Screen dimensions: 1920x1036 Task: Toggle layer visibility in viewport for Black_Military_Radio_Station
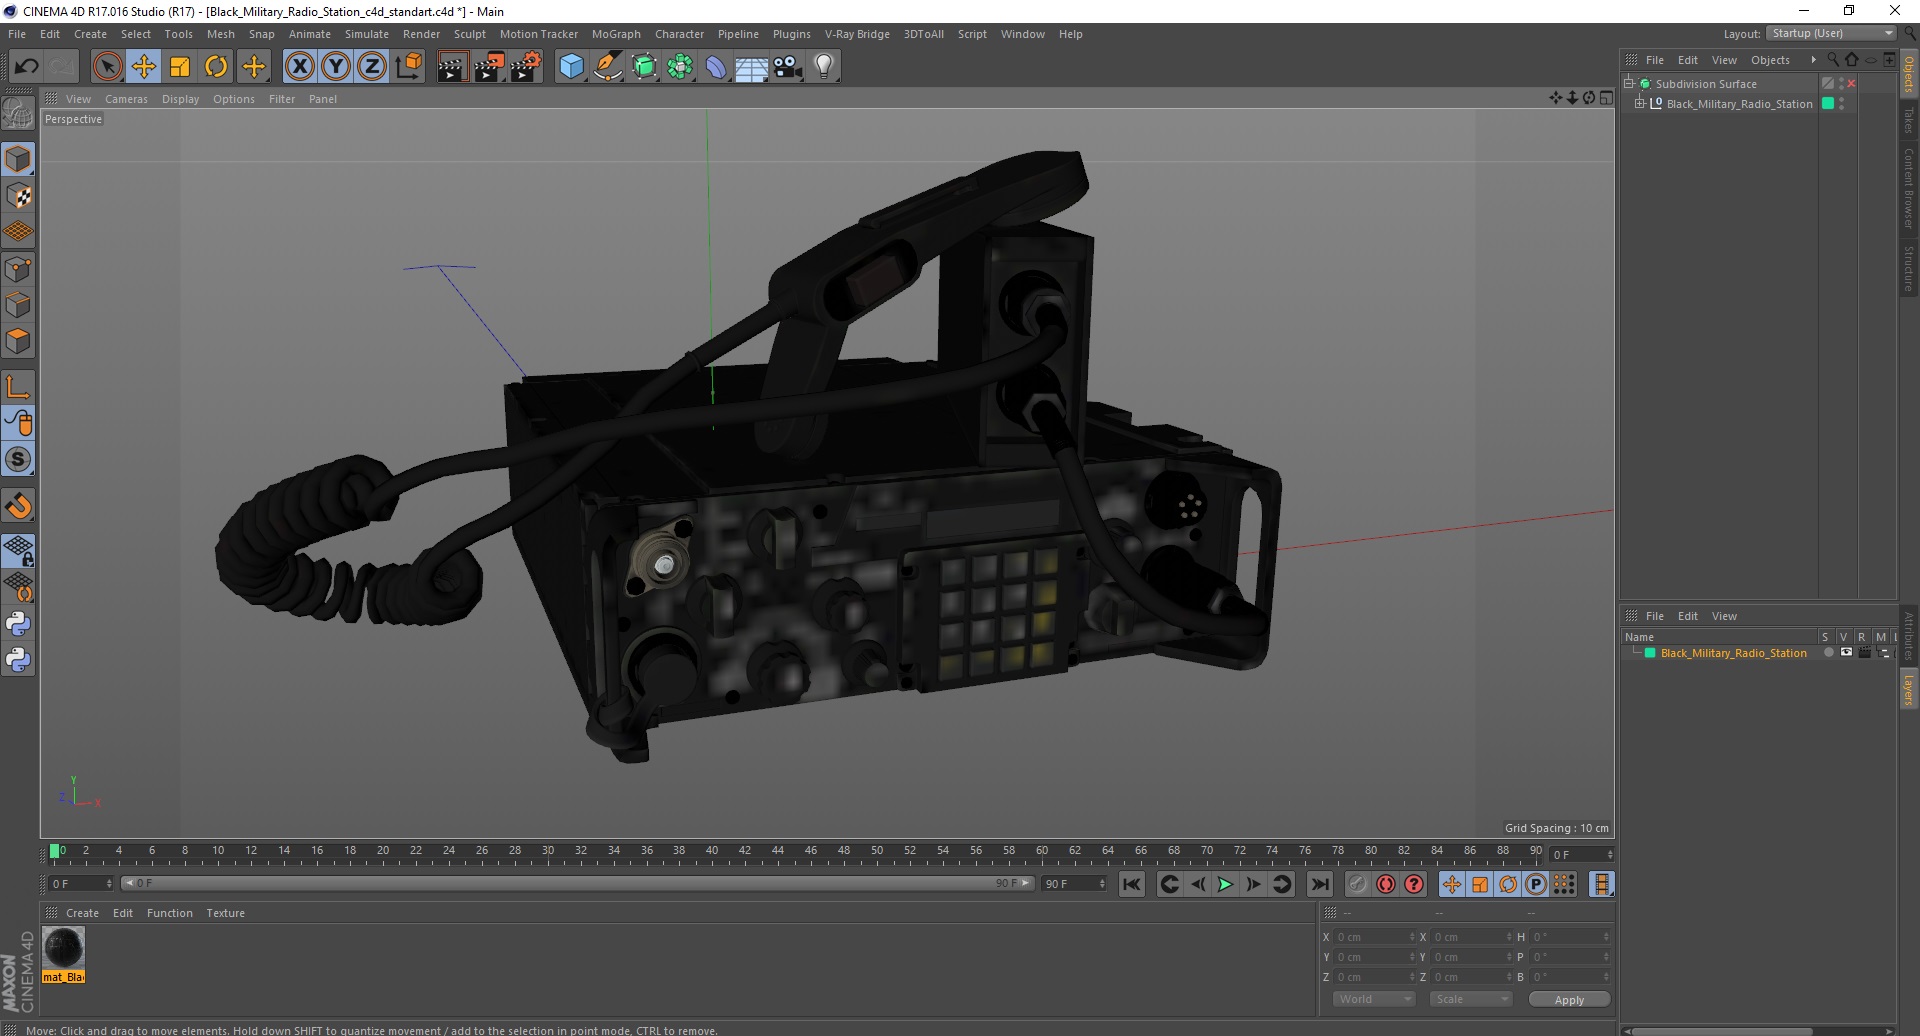pyautogui.click(x=1846, y=652)
